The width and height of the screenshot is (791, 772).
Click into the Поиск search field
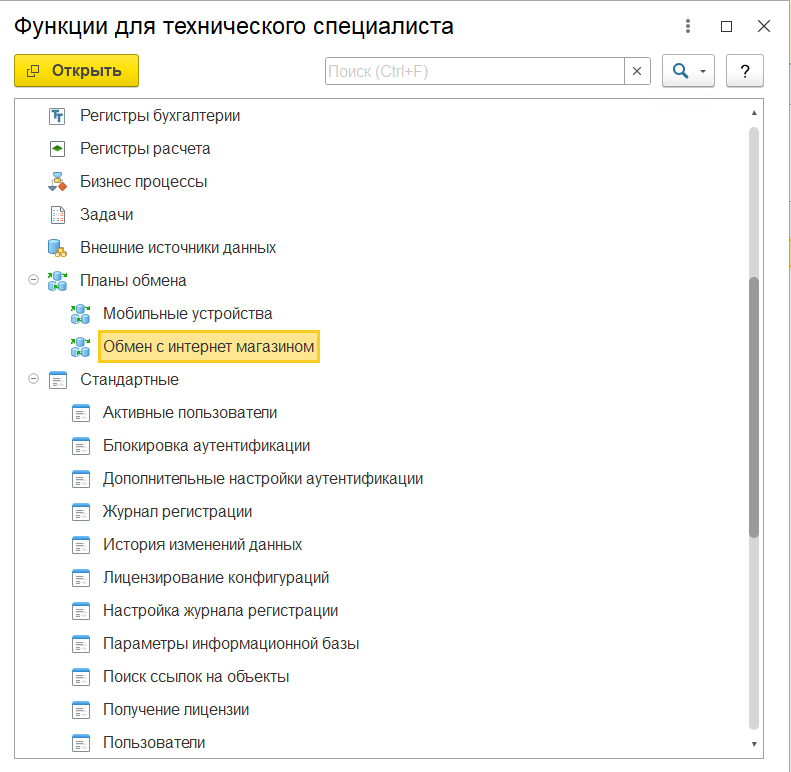[475, 71]
